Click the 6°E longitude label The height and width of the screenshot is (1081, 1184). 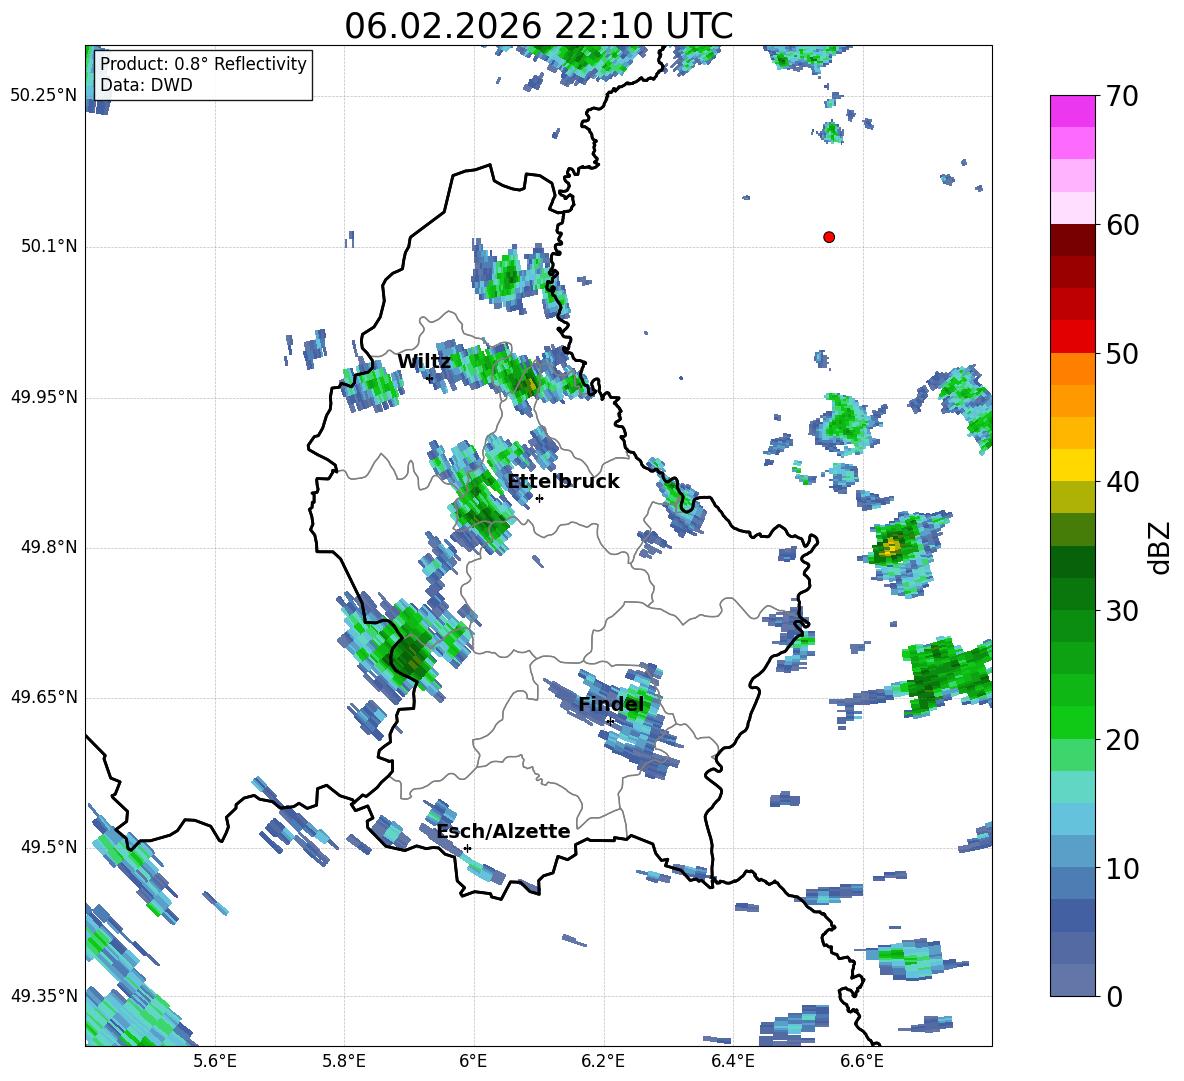473,1062
